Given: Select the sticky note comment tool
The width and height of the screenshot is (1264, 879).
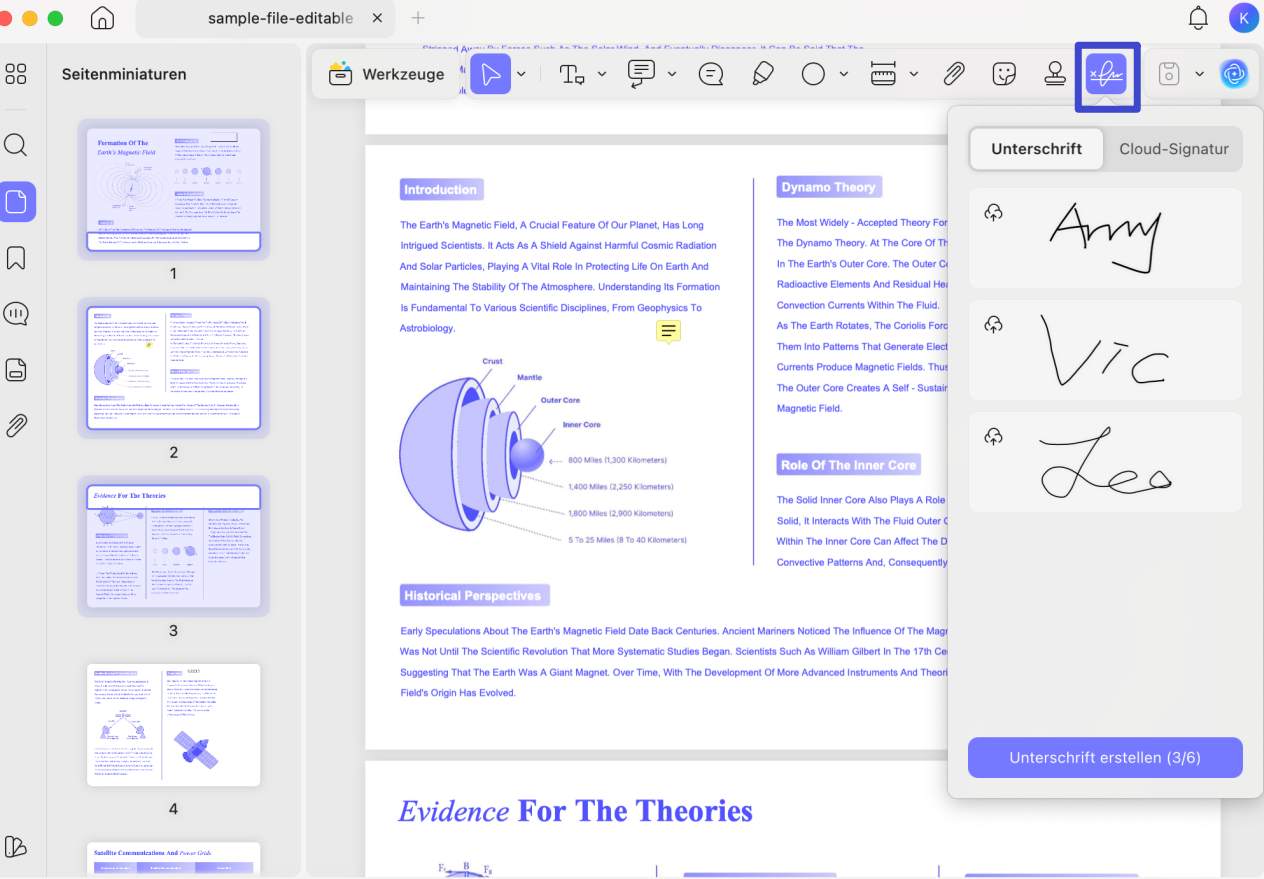Looking at the screenshot, I should [x=711, y=74].
